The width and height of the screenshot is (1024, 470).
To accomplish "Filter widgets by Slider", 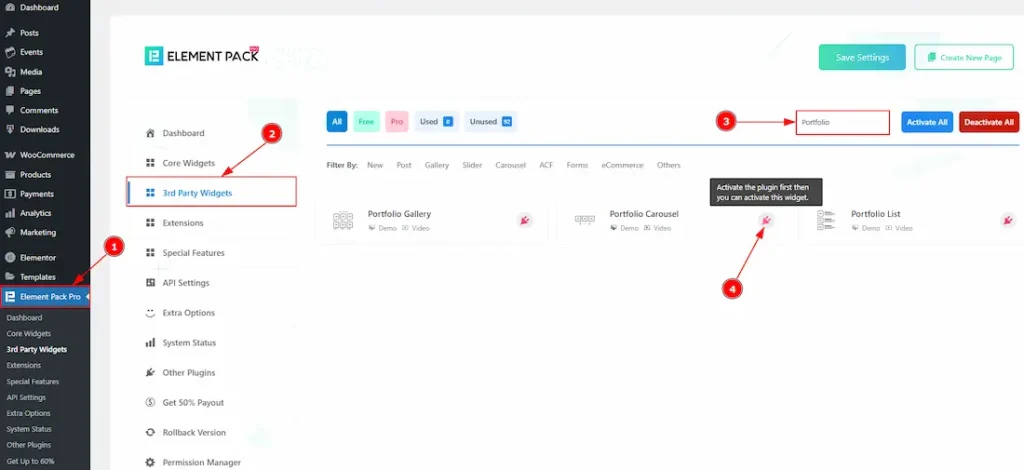I will [472, 166].
